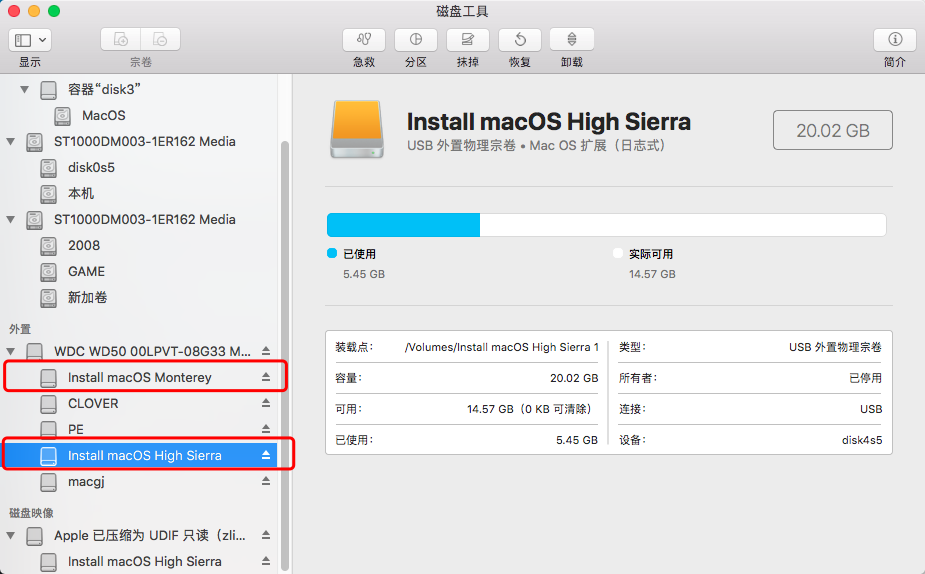Image resolution: width=925 pixels, height=574 pixels.
Task: Open the sidebar display (显示) dropdown
Action: pyautogui.click(x=30, y=40)
